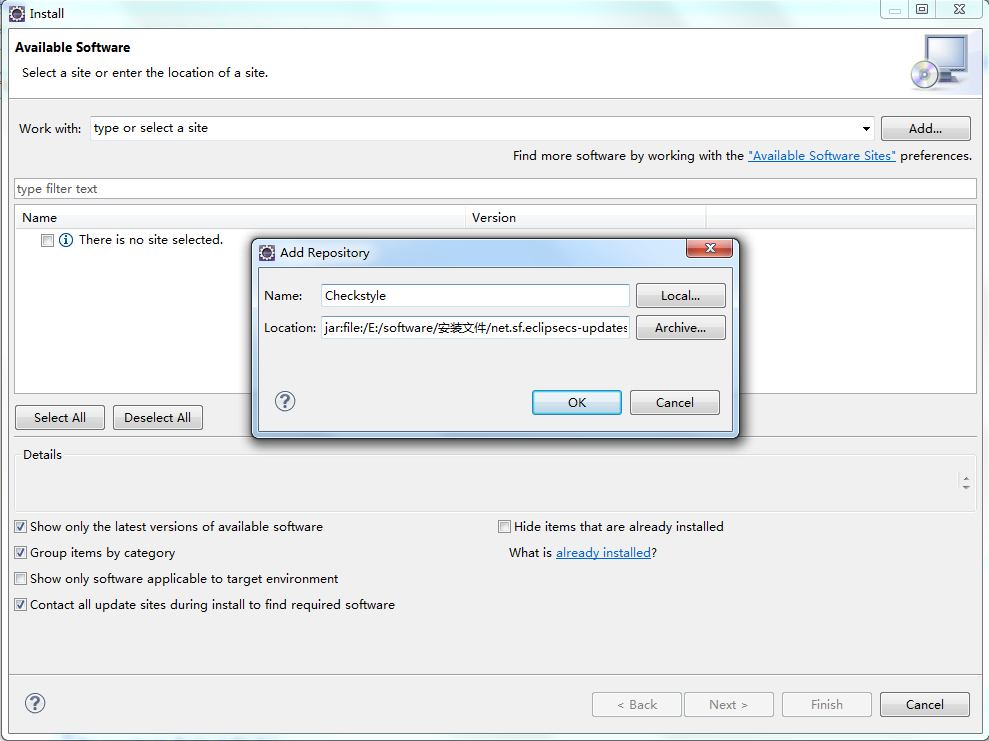
Task: Click the Add... button
Action: (x=925, y=129)
